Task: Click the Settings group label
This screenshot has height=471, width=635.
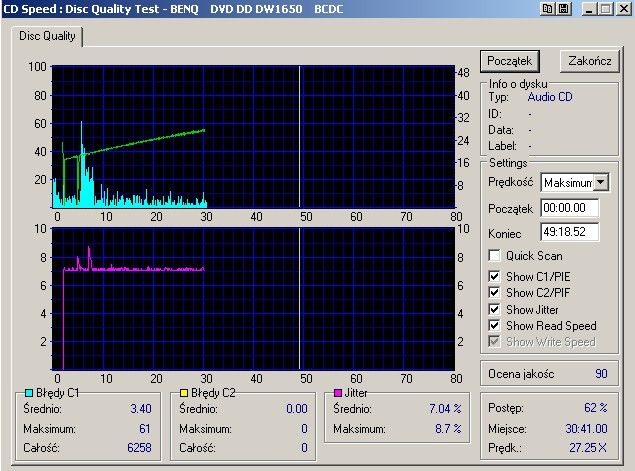Action: (x=508, y=163)
